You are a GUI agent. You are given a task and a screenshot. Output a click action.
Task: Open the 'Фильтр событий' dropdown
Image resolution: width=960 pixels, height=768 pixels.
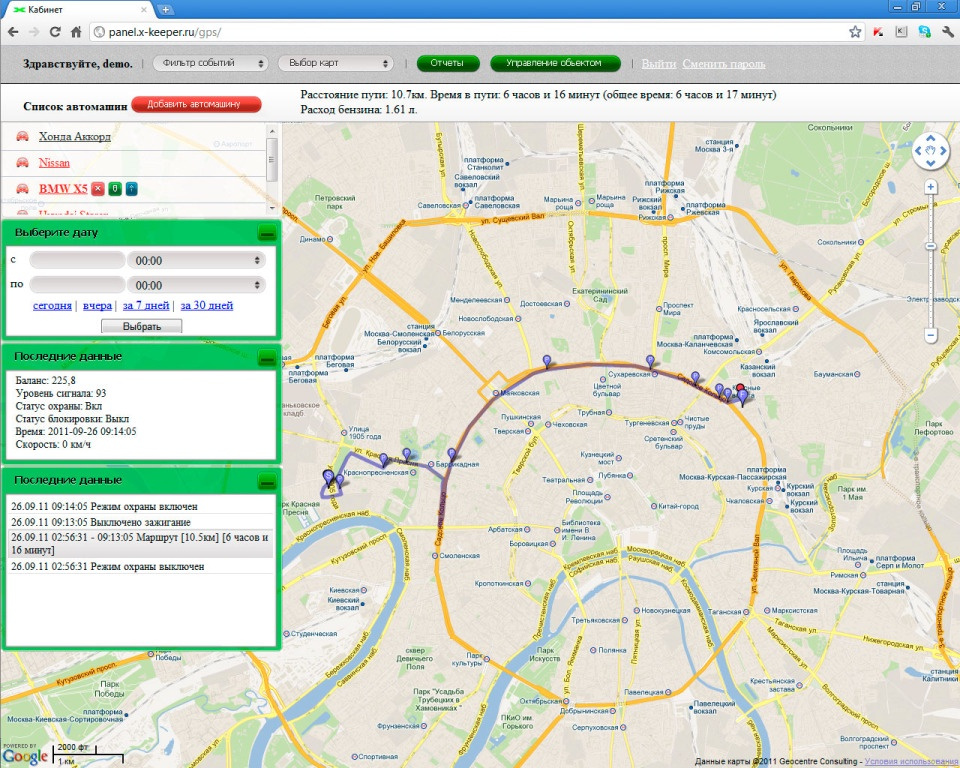(x=210, y=63)
